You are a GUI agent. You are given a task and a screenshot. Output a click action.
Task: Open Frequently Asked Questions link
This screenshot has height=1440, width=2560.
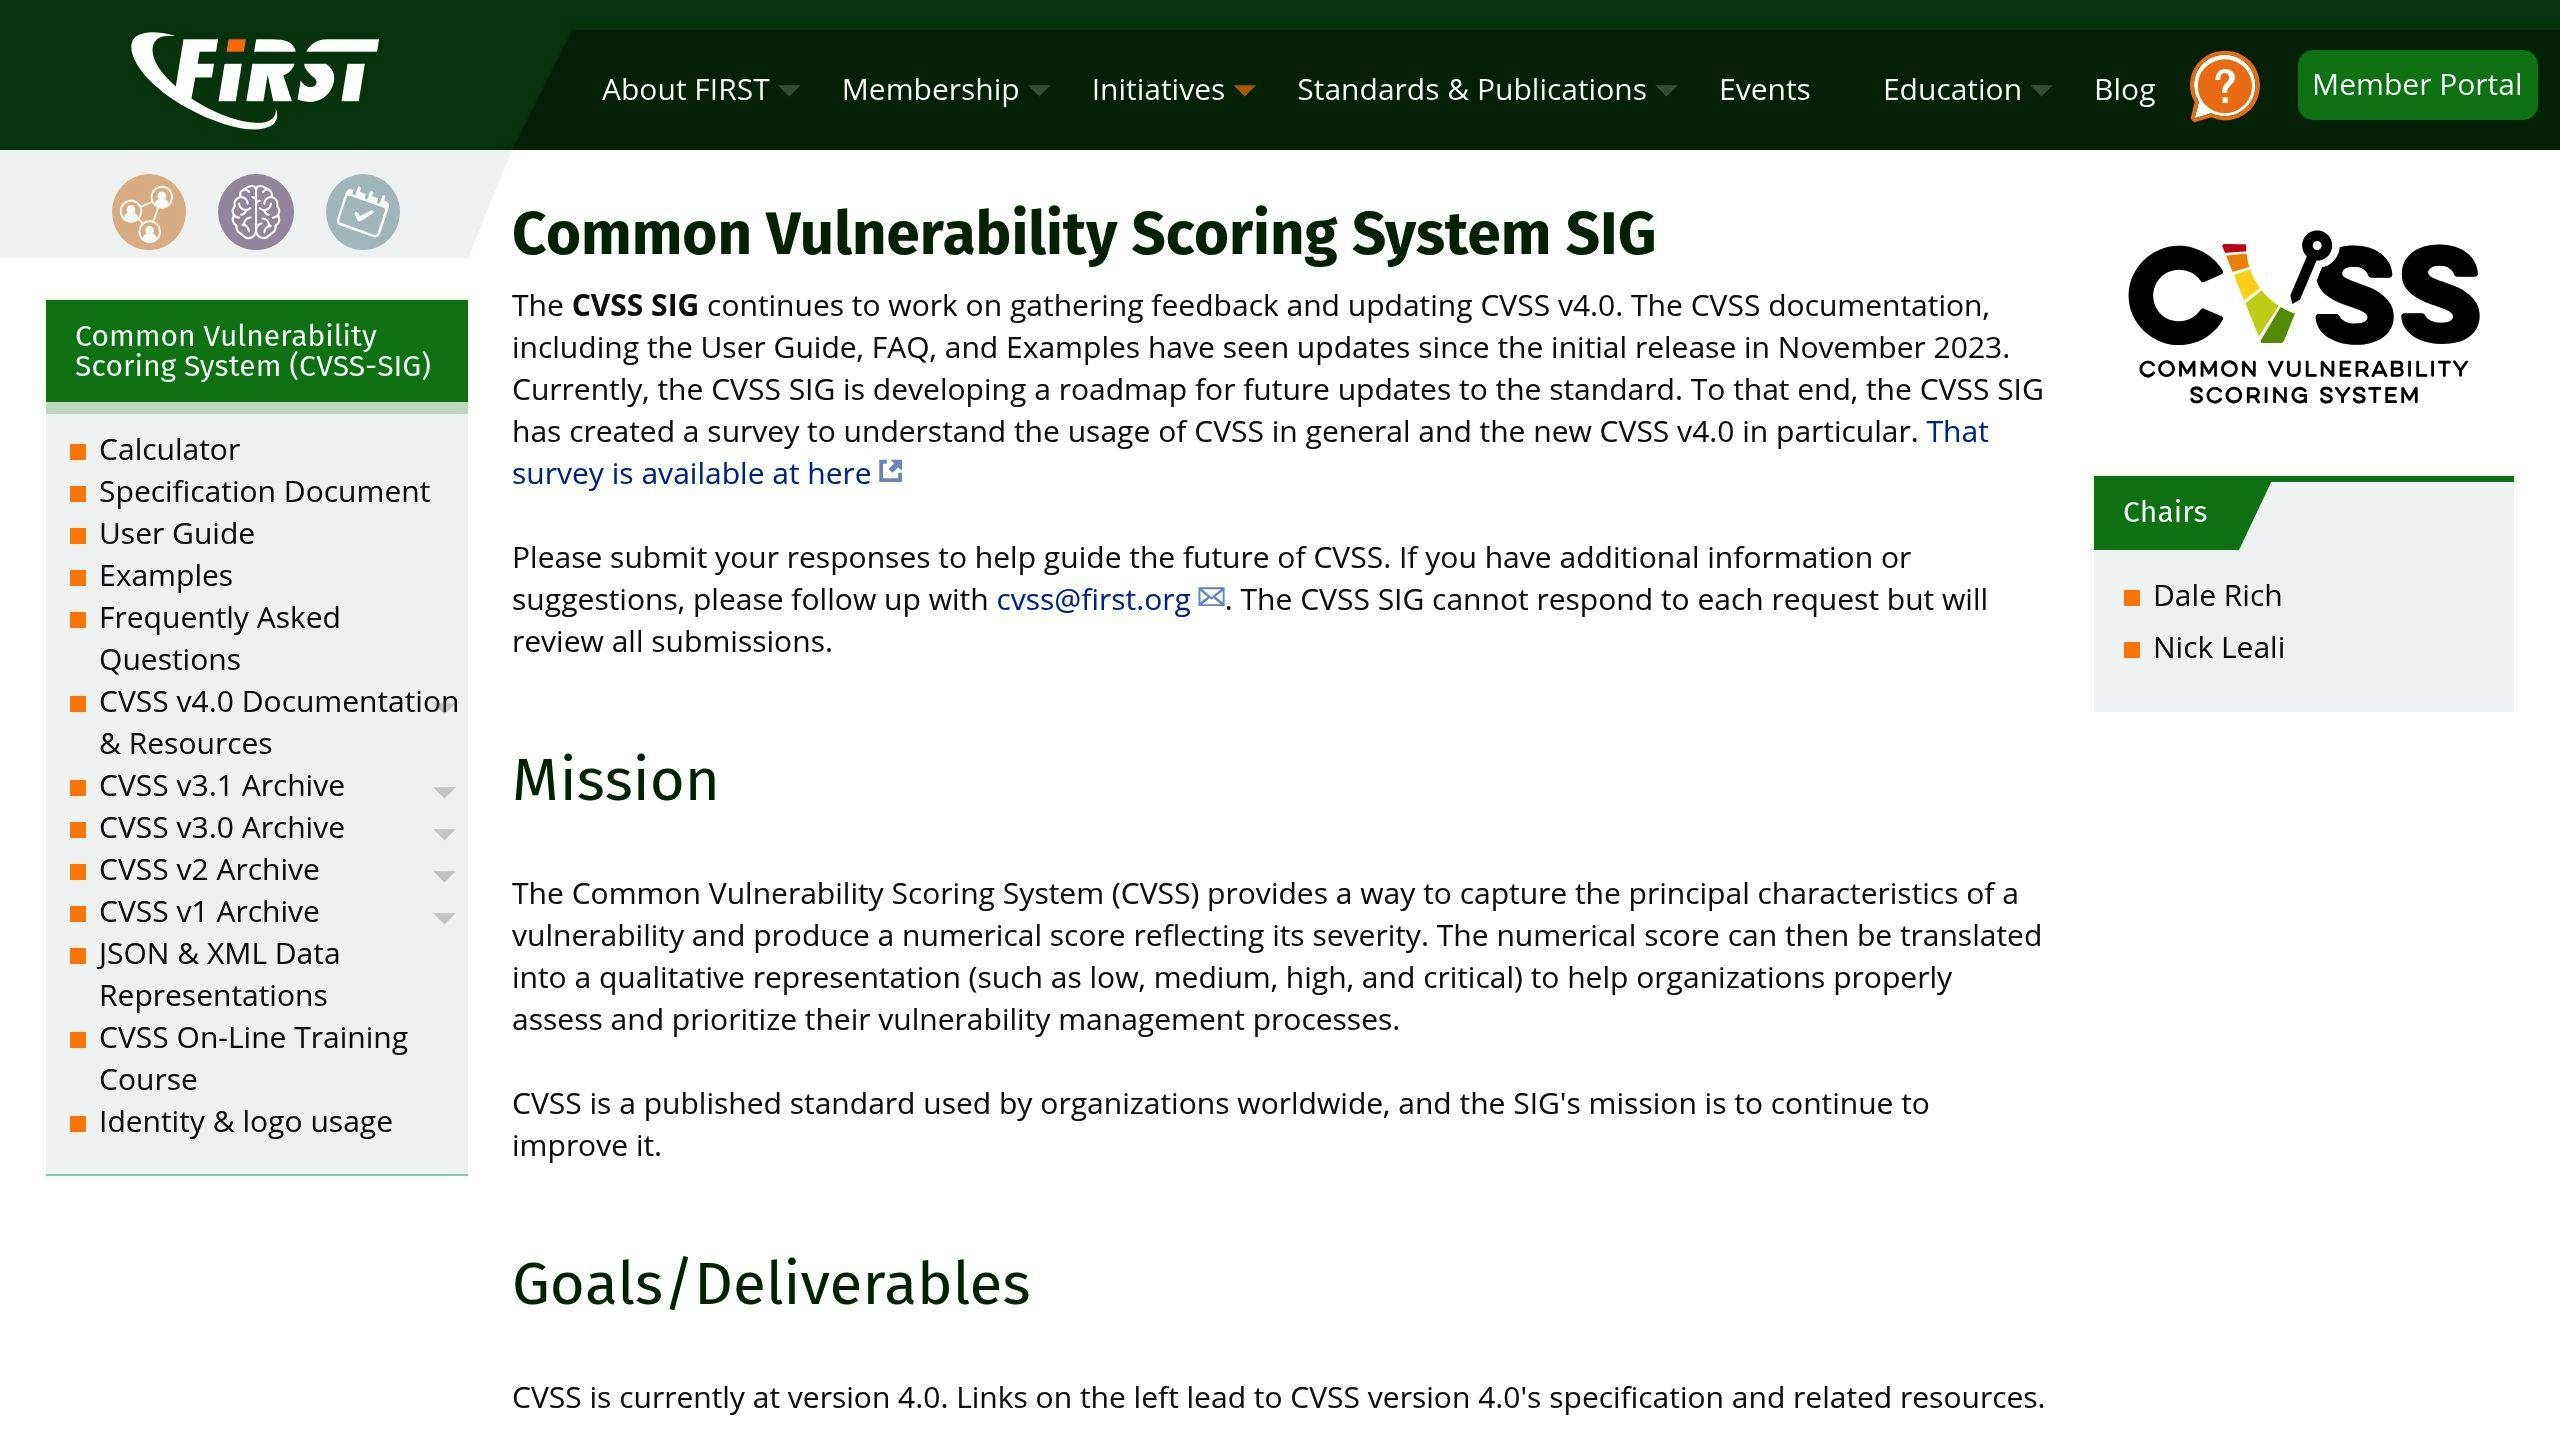[219, 639]
